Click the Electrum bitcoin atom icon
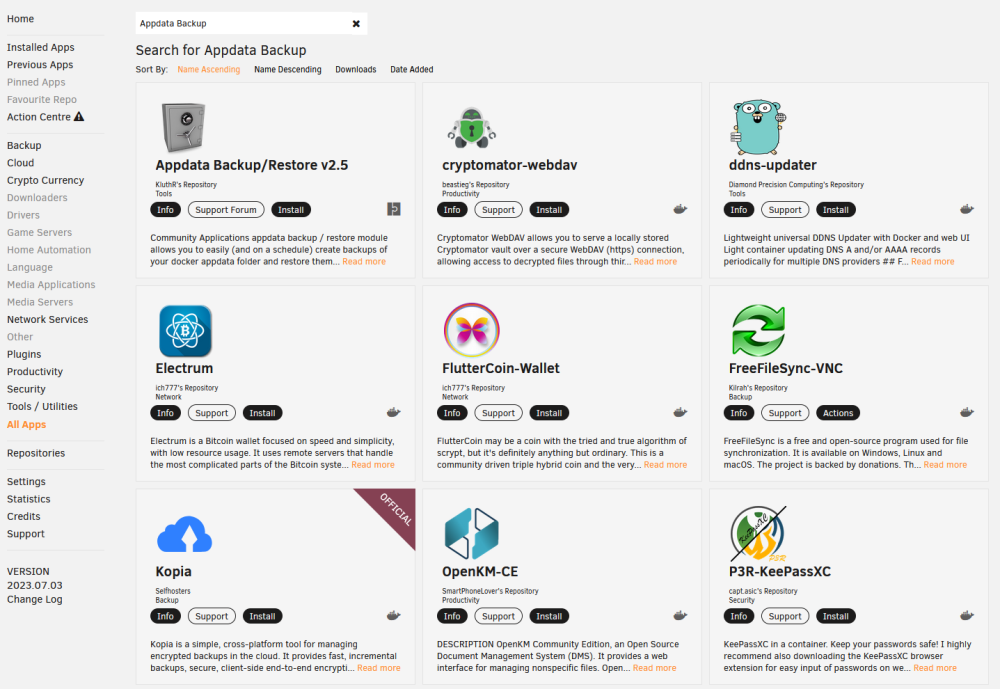This screenshot has width=1000, height=689. click(185, 330)
